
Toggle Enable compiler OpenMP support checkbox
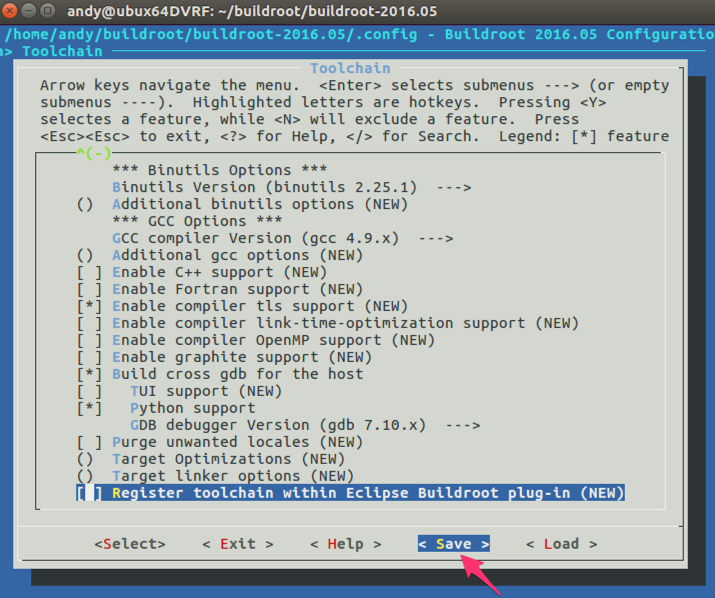[x=89, y=340]
